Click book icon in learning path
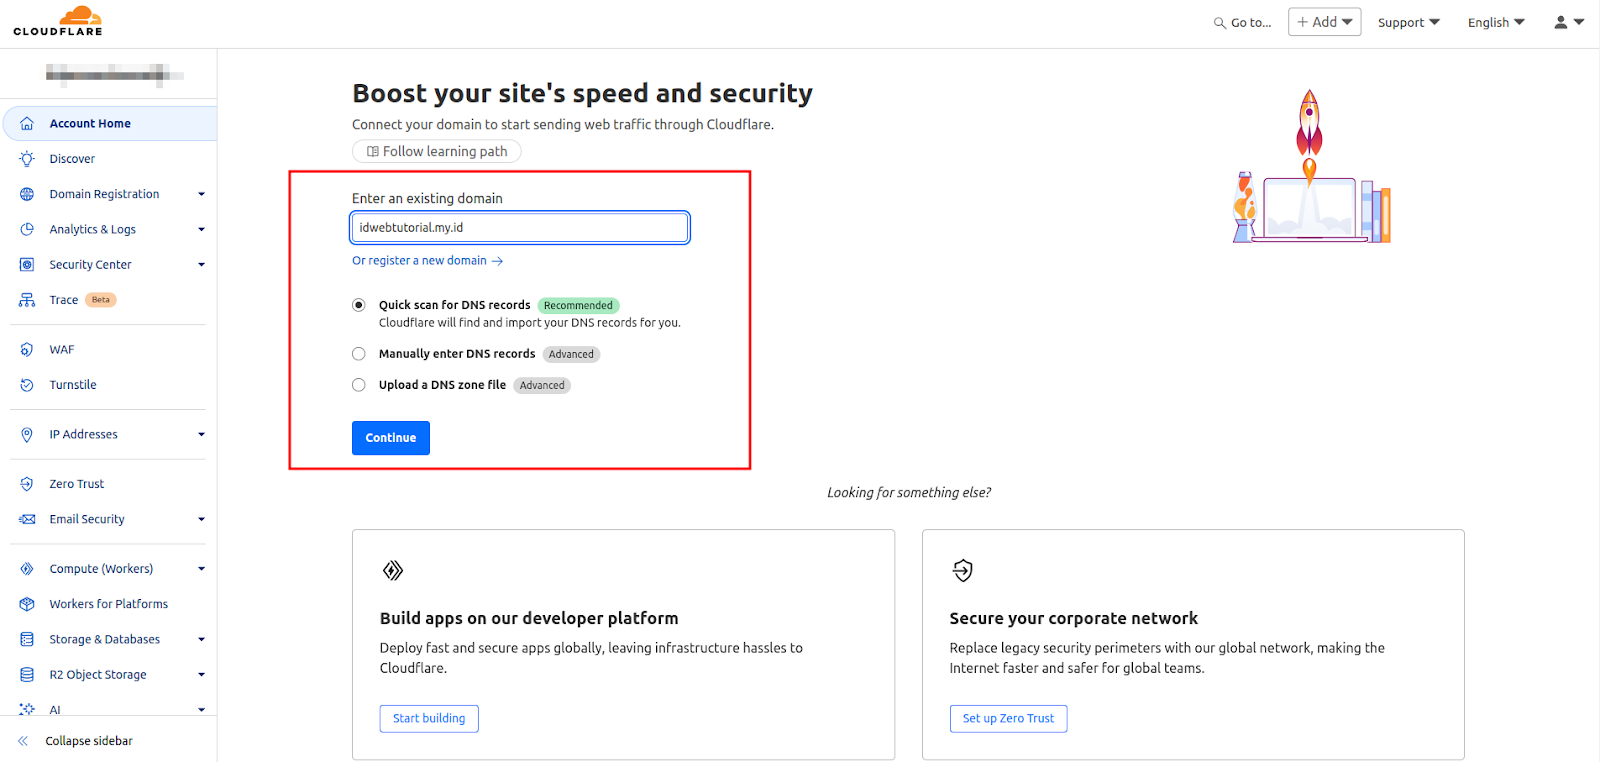Screen dimensions: 1600x762 pyautogui.click(x=373, y=152)
